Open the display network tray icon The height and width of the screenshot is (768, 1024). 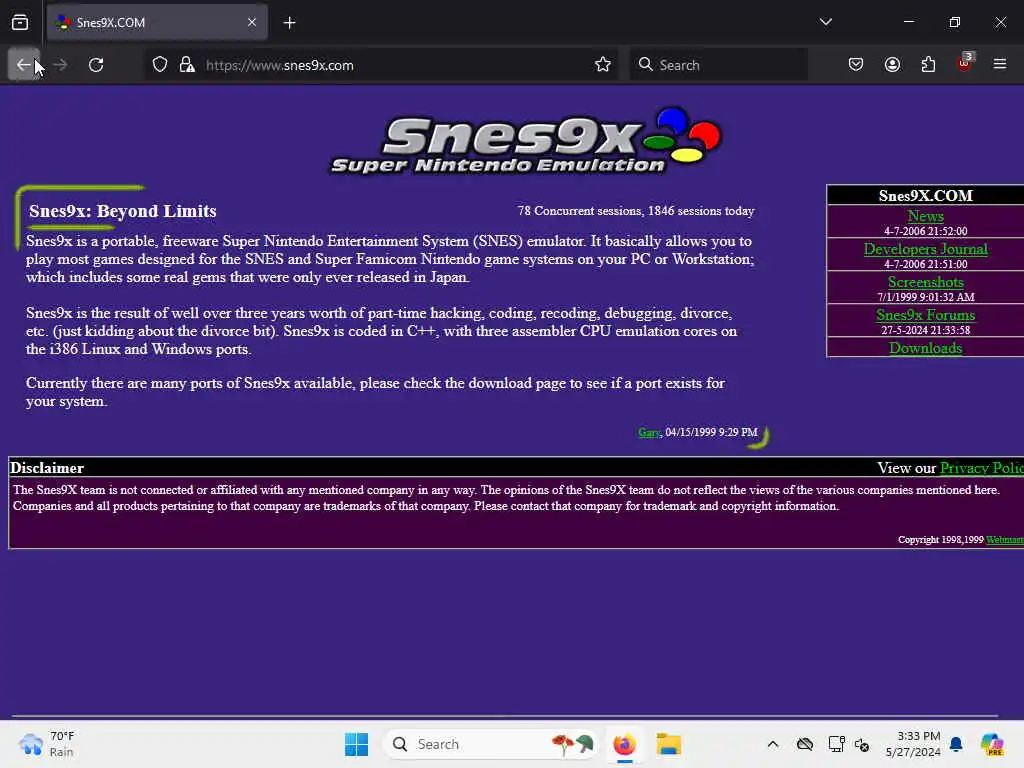pos(836,744)
